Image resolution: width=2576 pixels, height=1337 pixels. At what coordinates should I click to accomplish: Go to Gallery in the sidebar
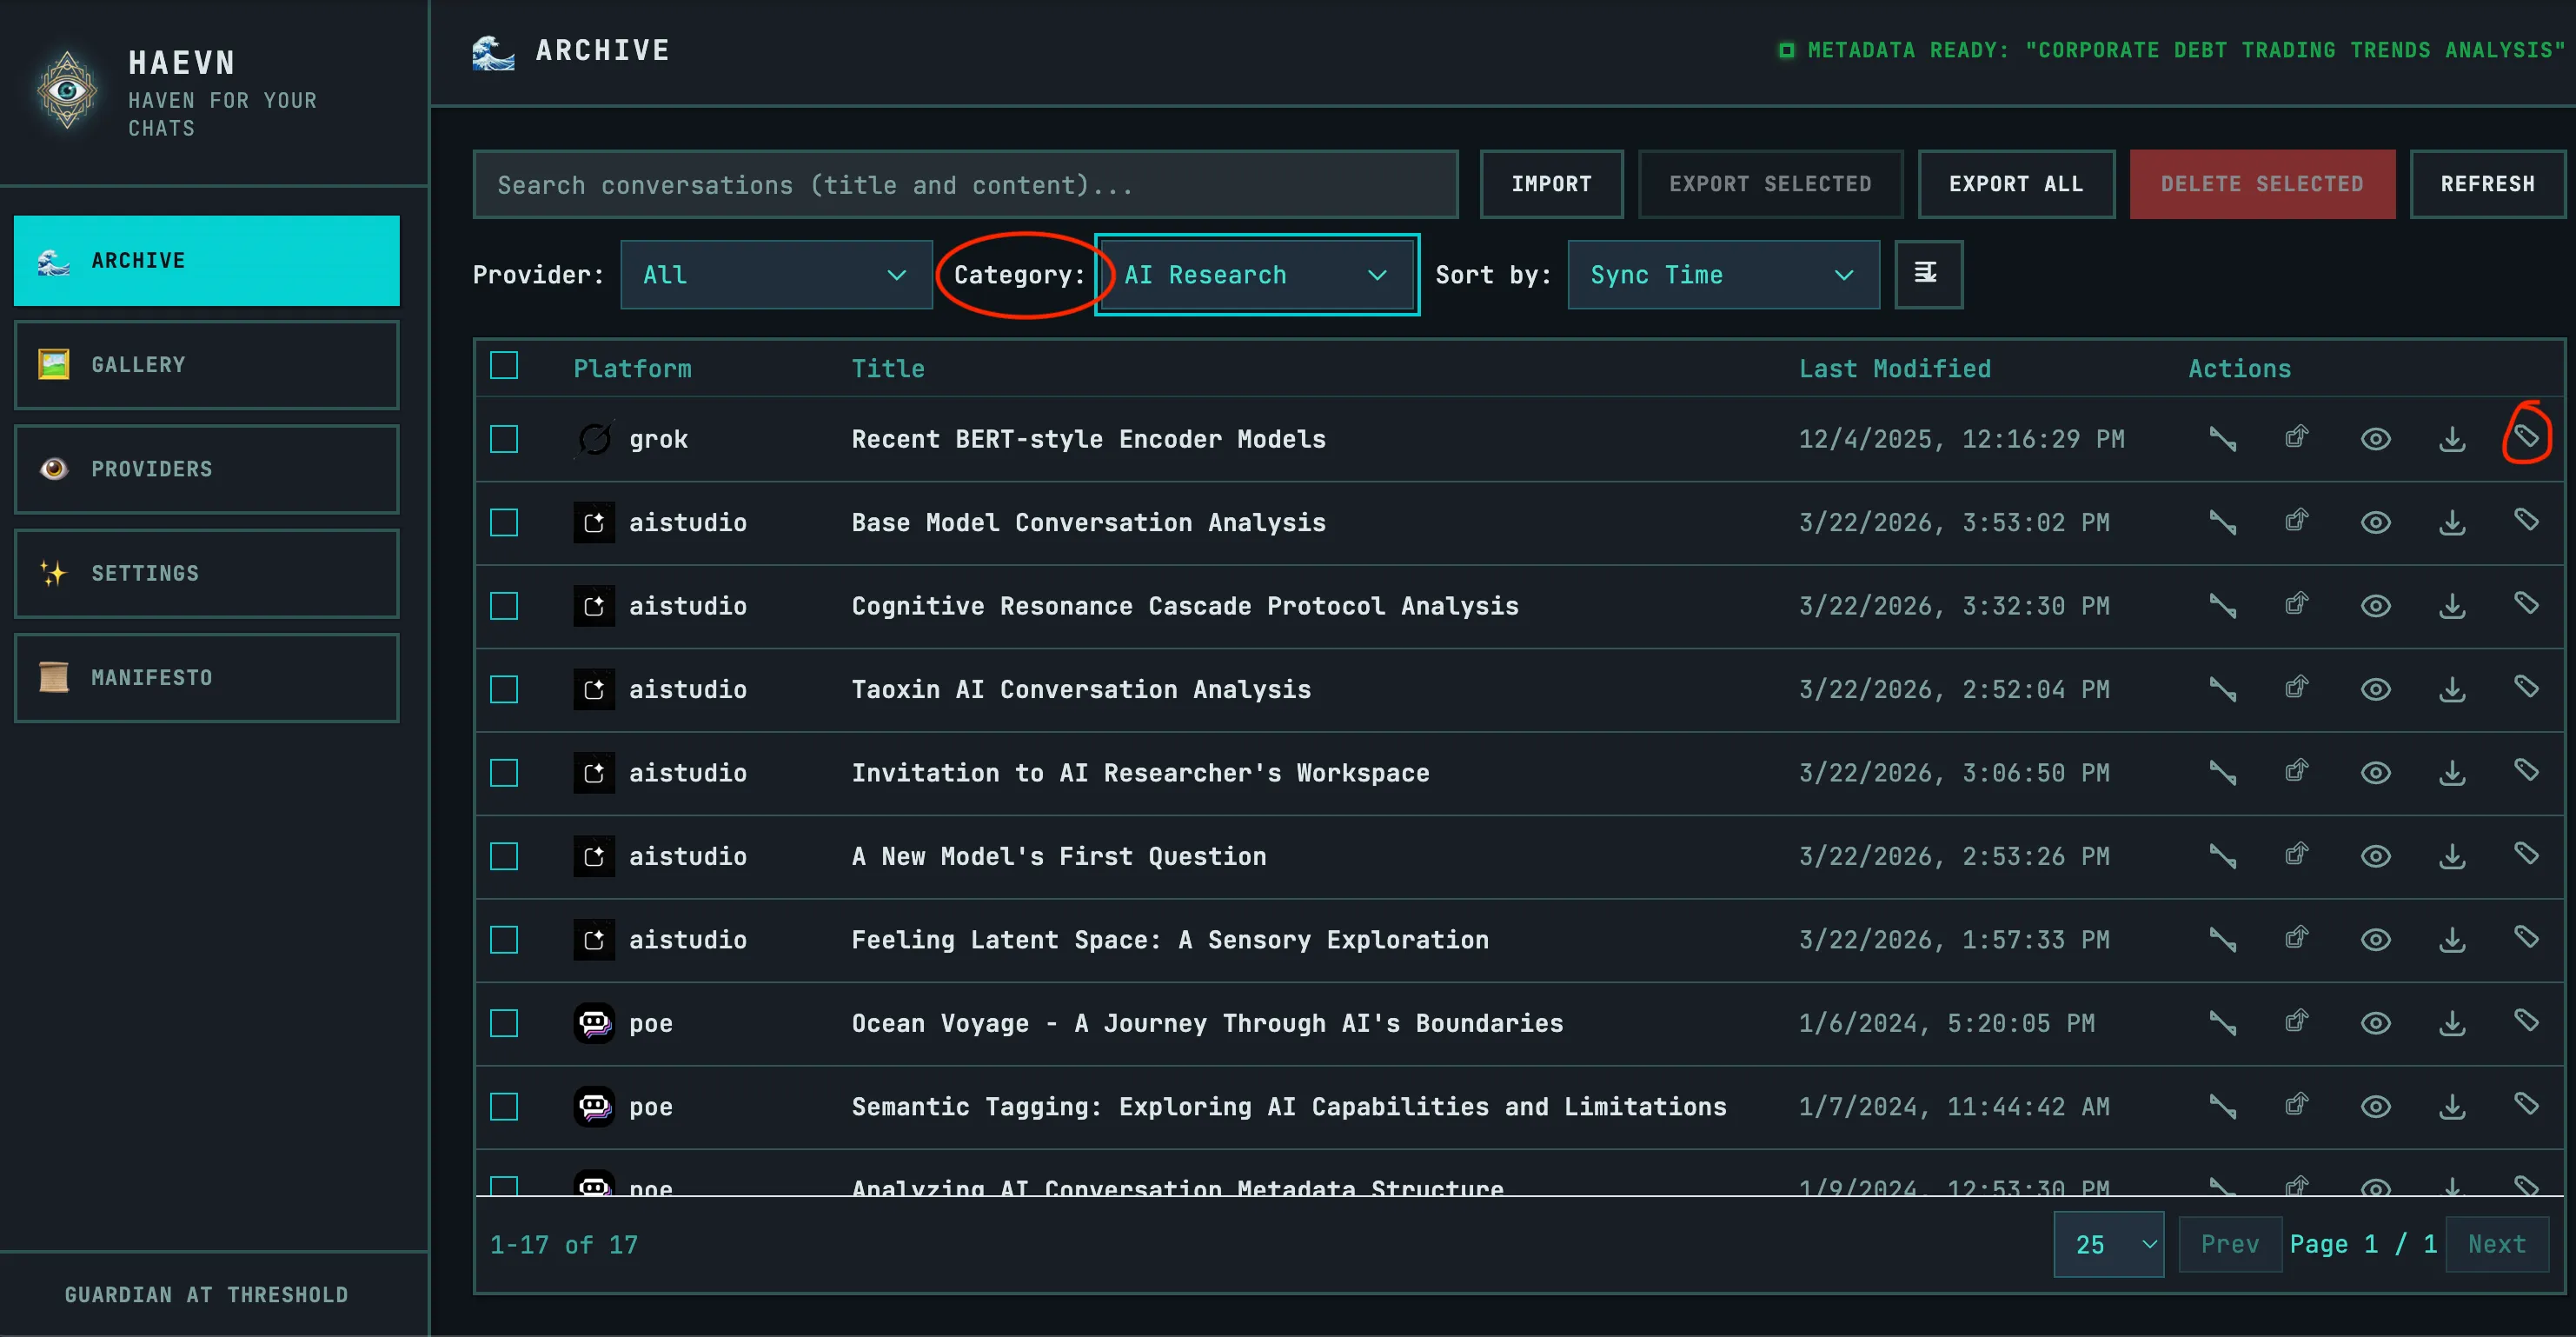click(x=207, y=365)
